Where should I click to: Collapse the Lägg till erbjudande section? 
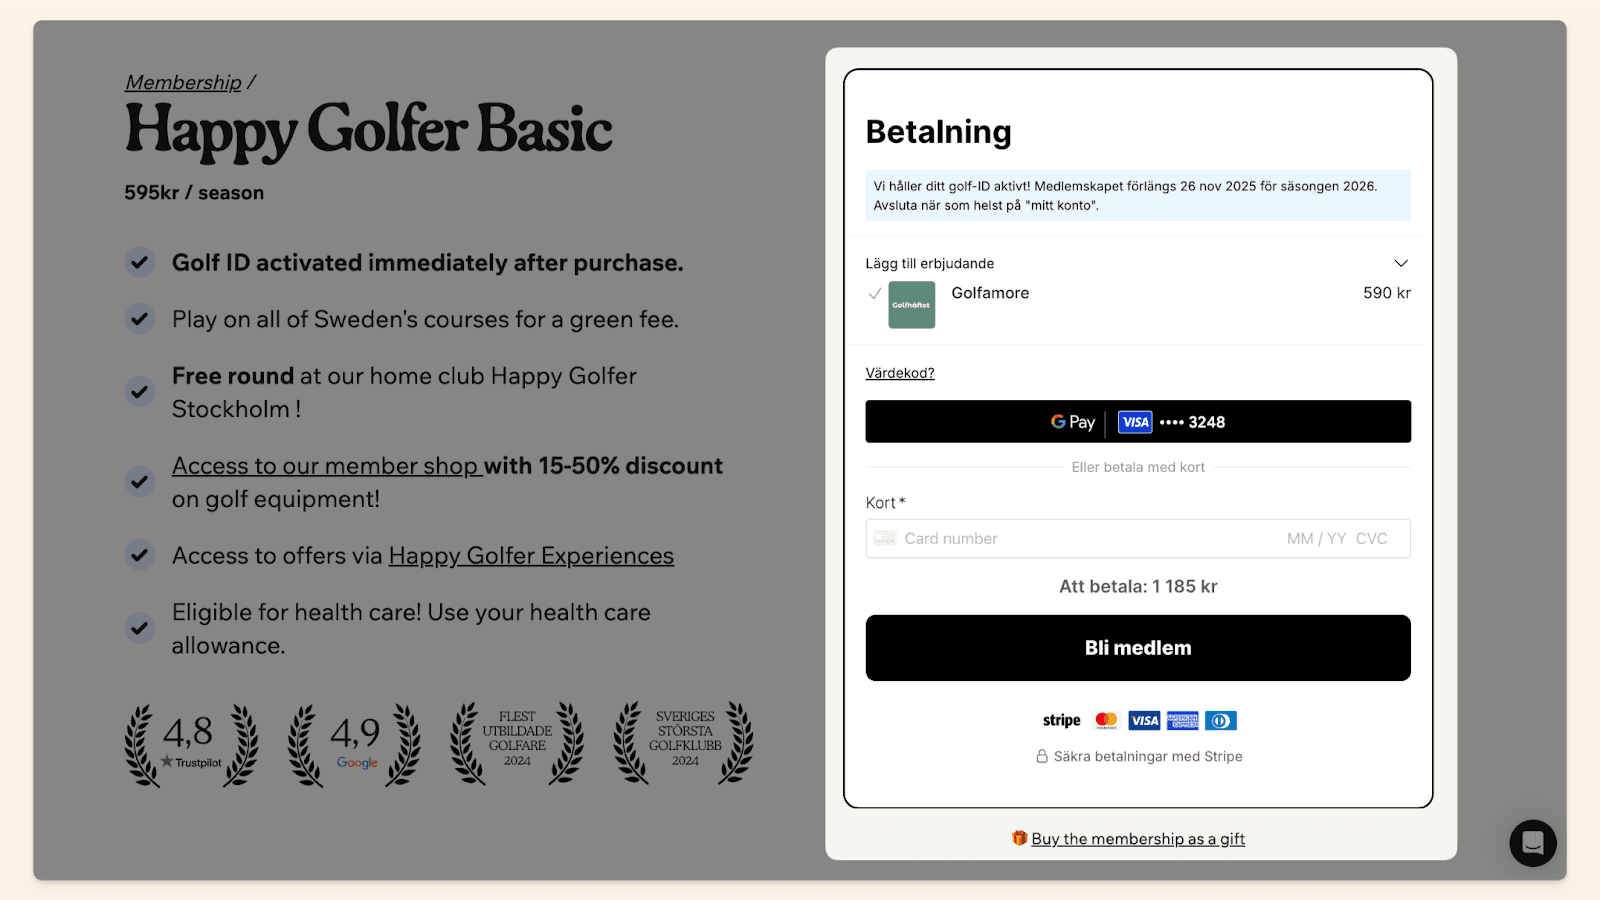[x=1400, y=263]
